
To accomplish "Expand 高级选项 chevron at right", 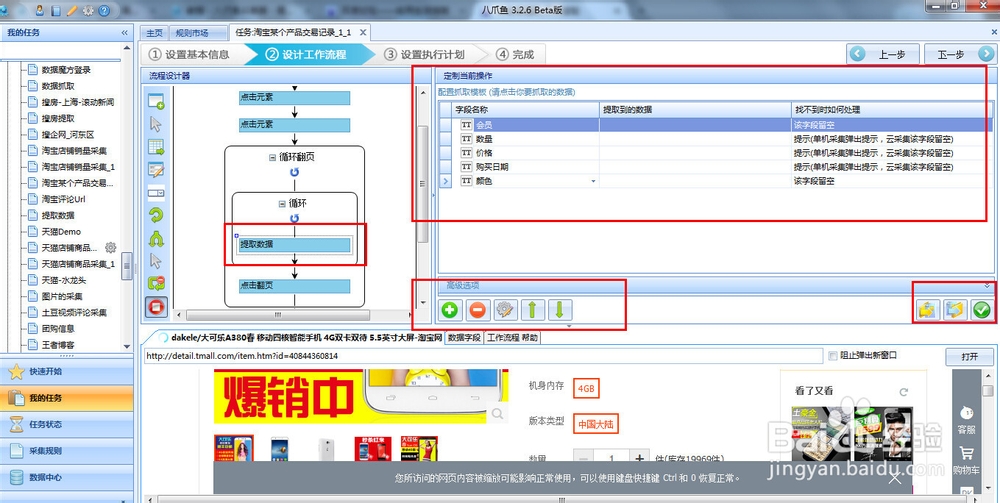I will 987,286.
